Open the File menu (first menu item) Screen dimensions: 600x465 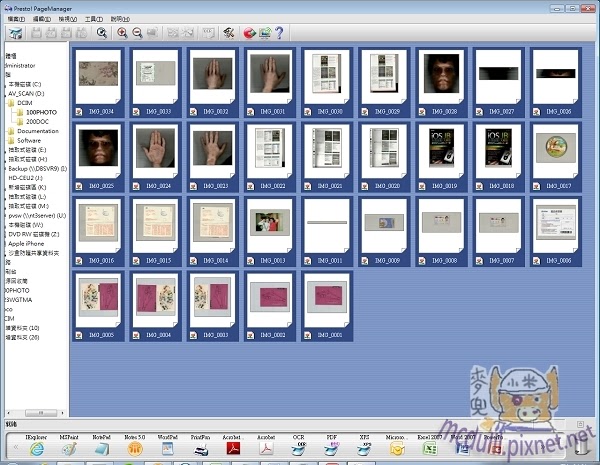(16, 19)
